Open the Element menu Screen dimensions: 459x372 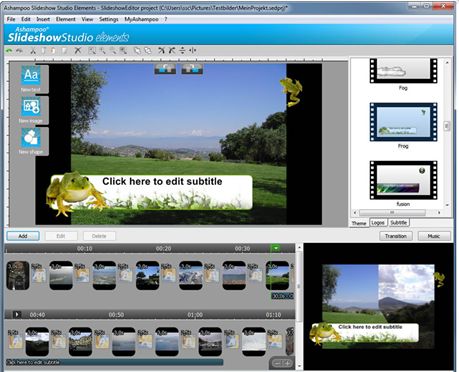(x=66, y=19)
